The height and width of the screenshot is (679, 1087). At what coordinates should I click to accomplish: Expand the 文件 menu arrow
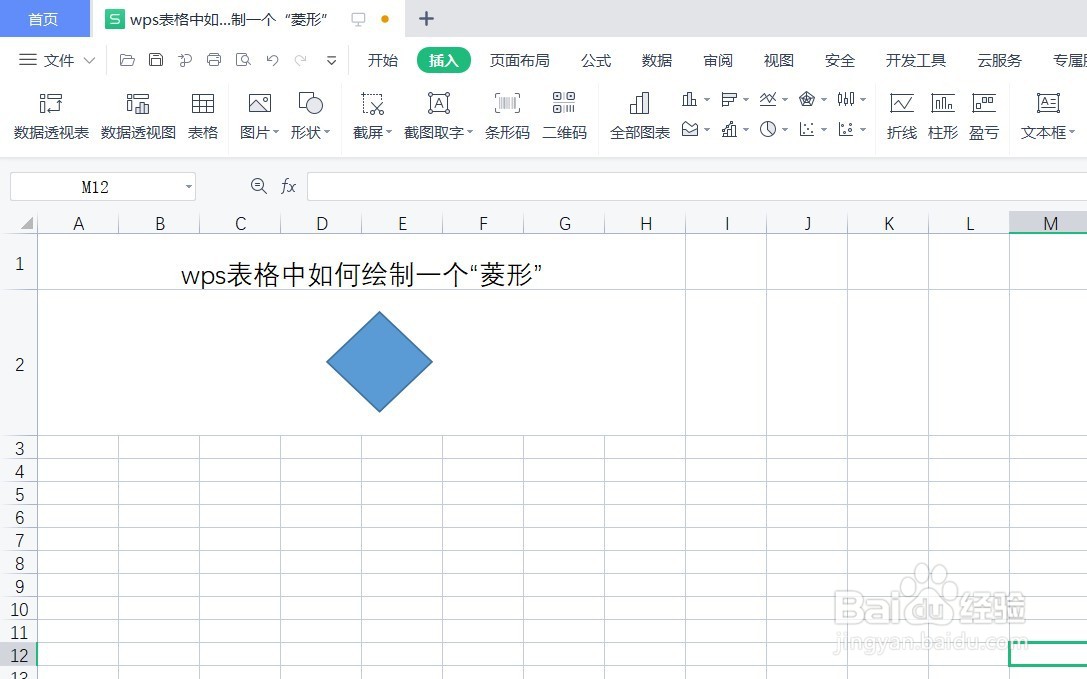pyautogui.click(x=89, y=60)
